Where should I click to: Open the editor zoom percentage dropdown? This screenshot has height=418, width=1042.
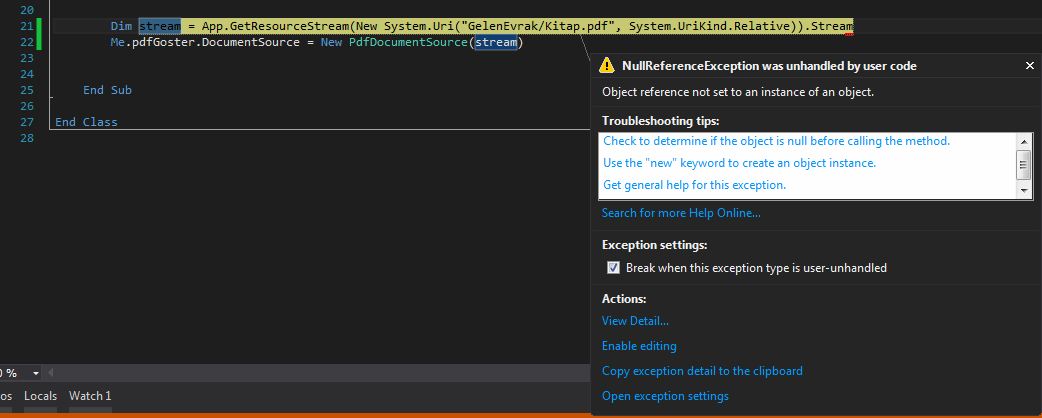pos(36,373)
